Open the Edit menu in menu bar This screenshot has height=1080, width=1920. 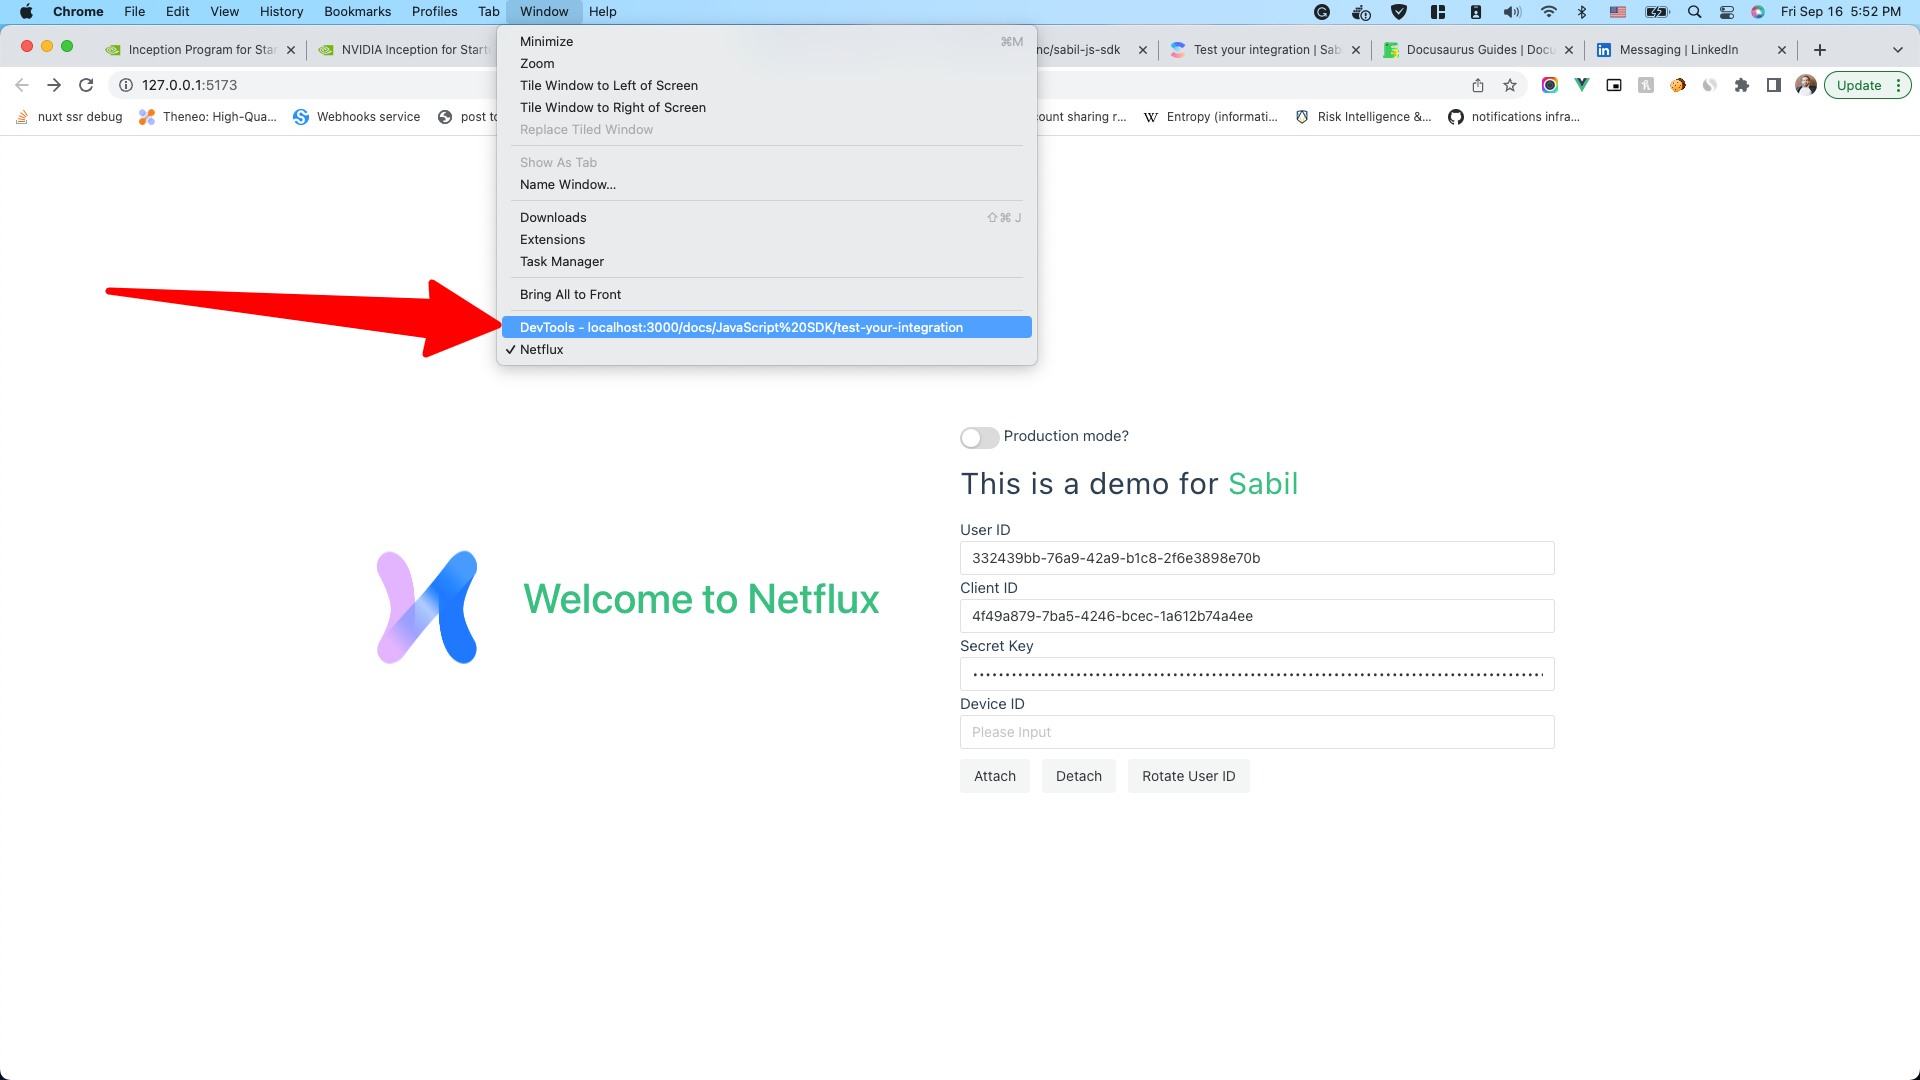click(177, 12)
